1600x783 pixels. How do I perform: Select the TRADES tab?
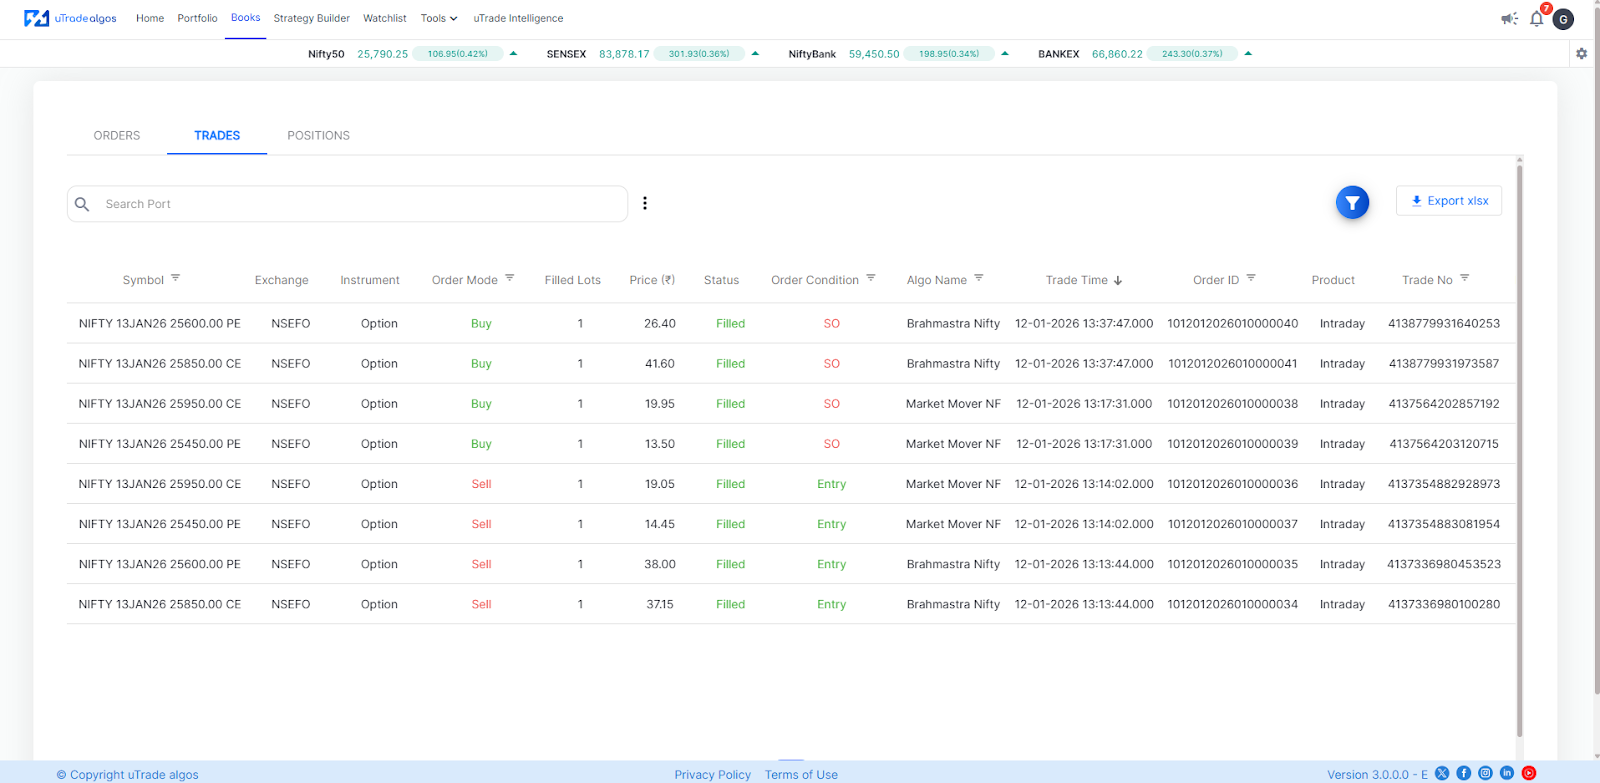tap(217, 135)
